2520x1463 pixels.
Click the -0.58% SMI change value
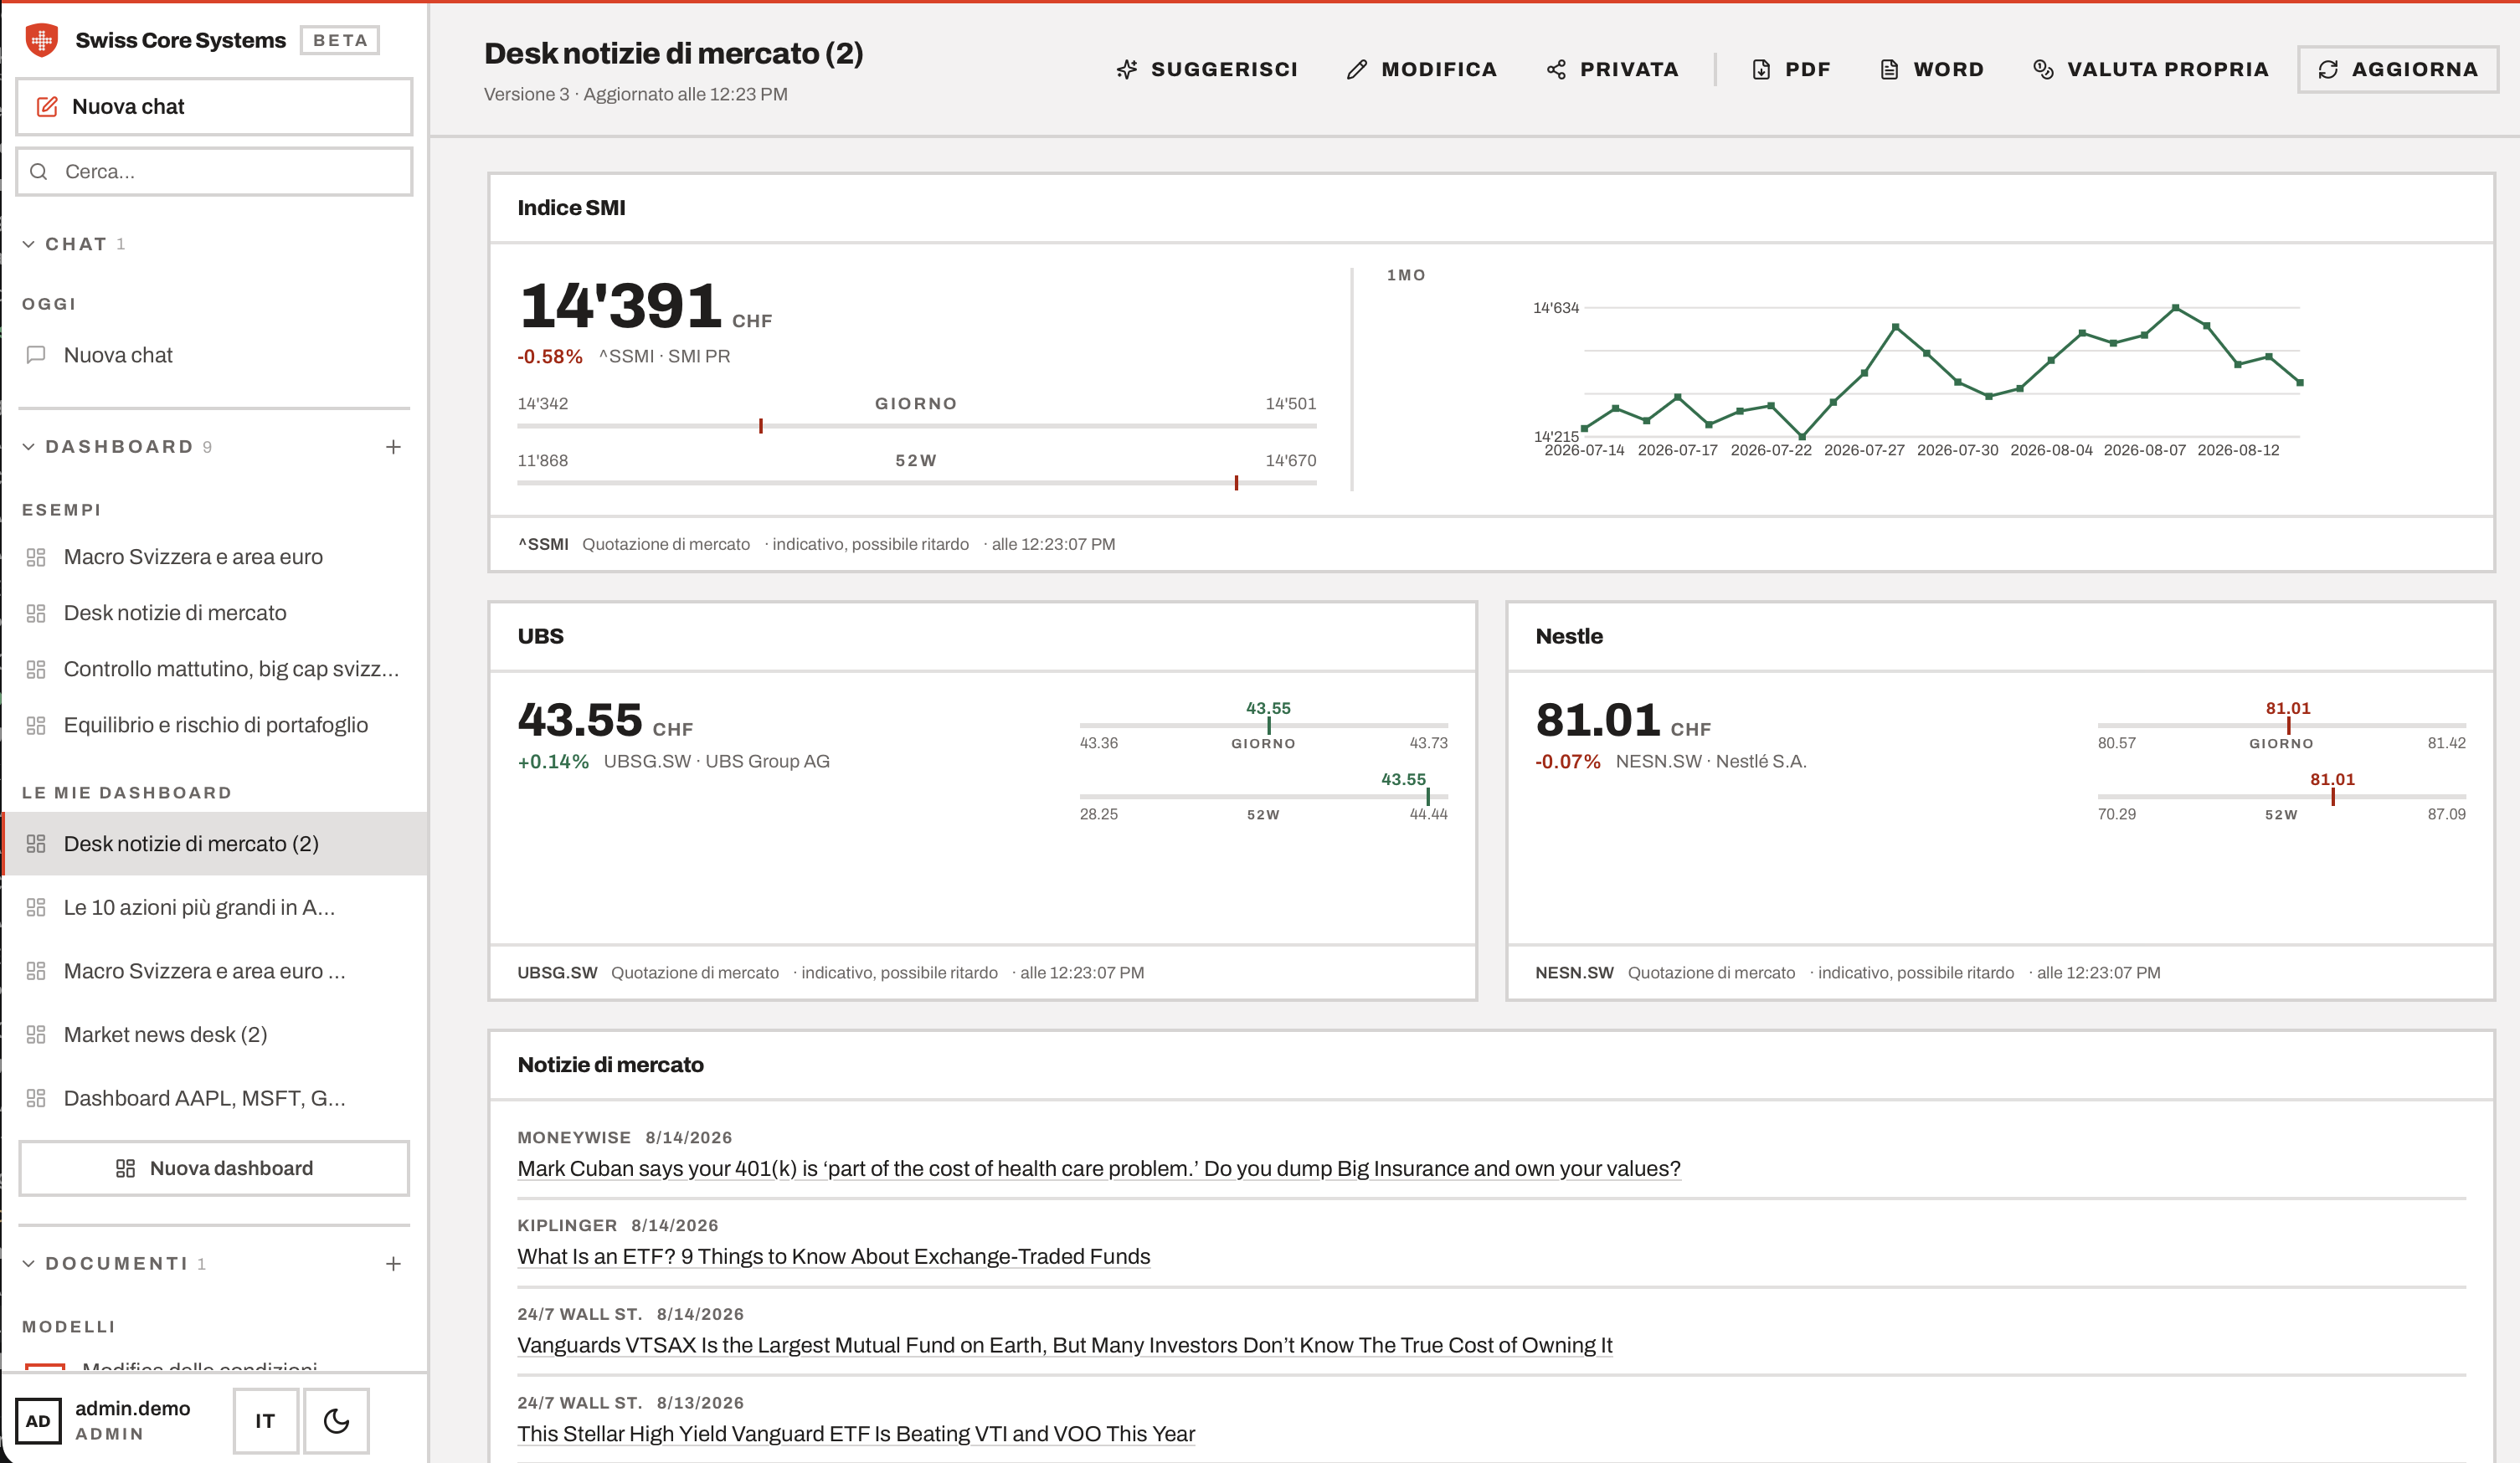click(549, 357)
